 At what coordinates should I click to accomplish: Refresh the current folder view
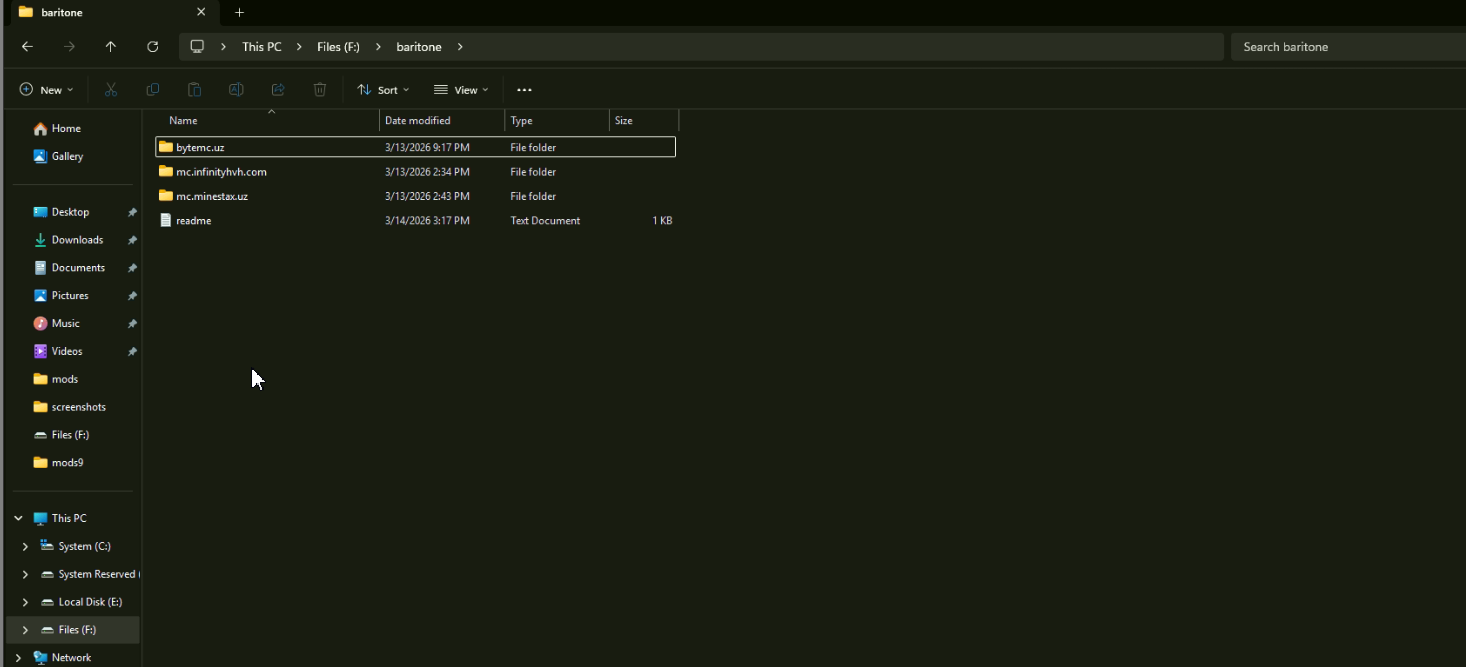pos(153,47)
